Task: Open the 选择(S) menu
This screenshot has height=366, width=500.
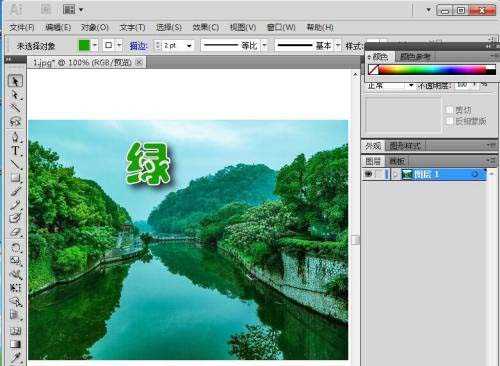Action: tap(169, 27)
